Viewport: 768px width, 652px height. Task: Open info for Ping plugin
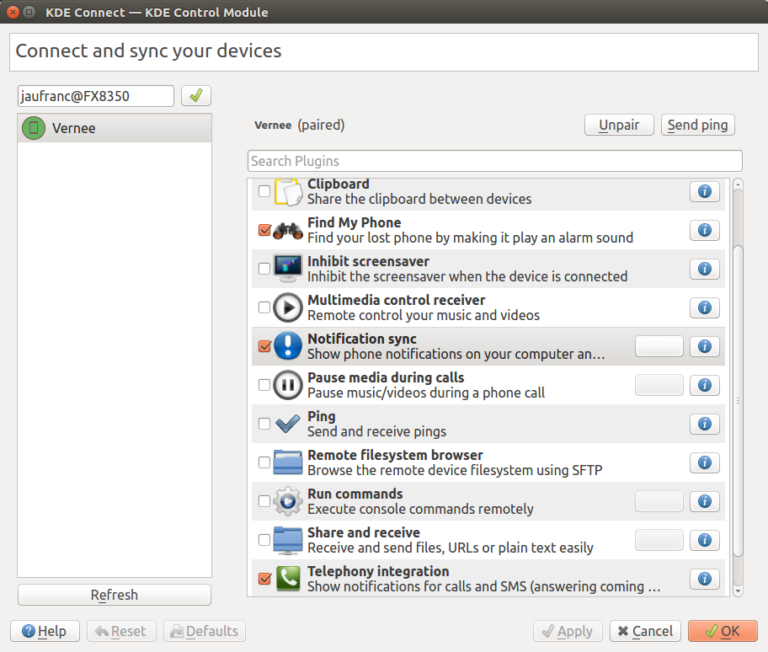(704, 424)
